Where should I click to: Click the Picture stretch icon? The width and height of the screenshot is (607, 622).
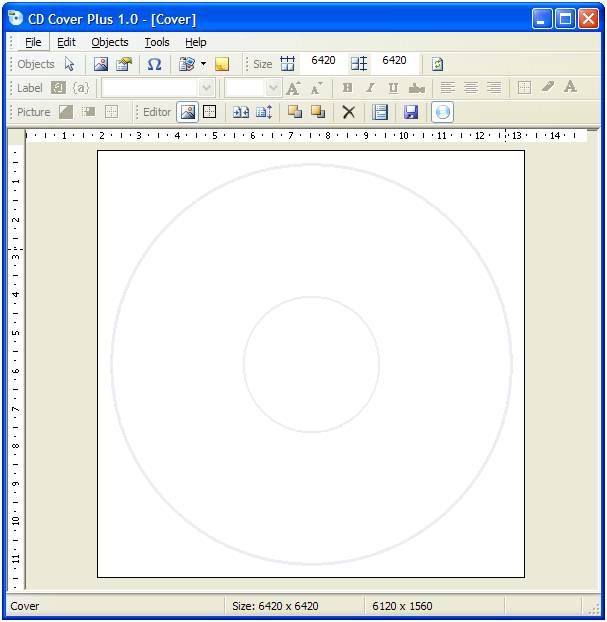click(88, 112)
